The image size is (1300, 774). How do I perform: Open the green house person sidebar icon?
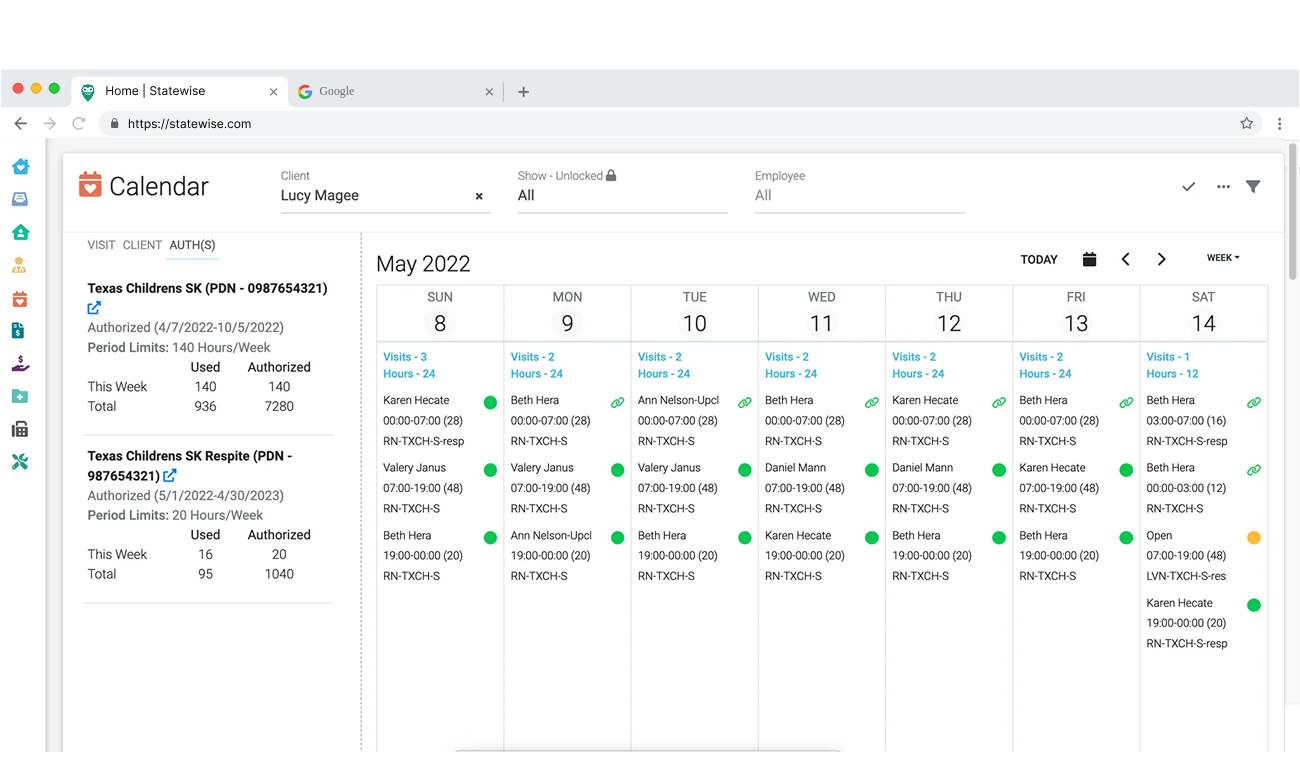click(x=20, y=232)
